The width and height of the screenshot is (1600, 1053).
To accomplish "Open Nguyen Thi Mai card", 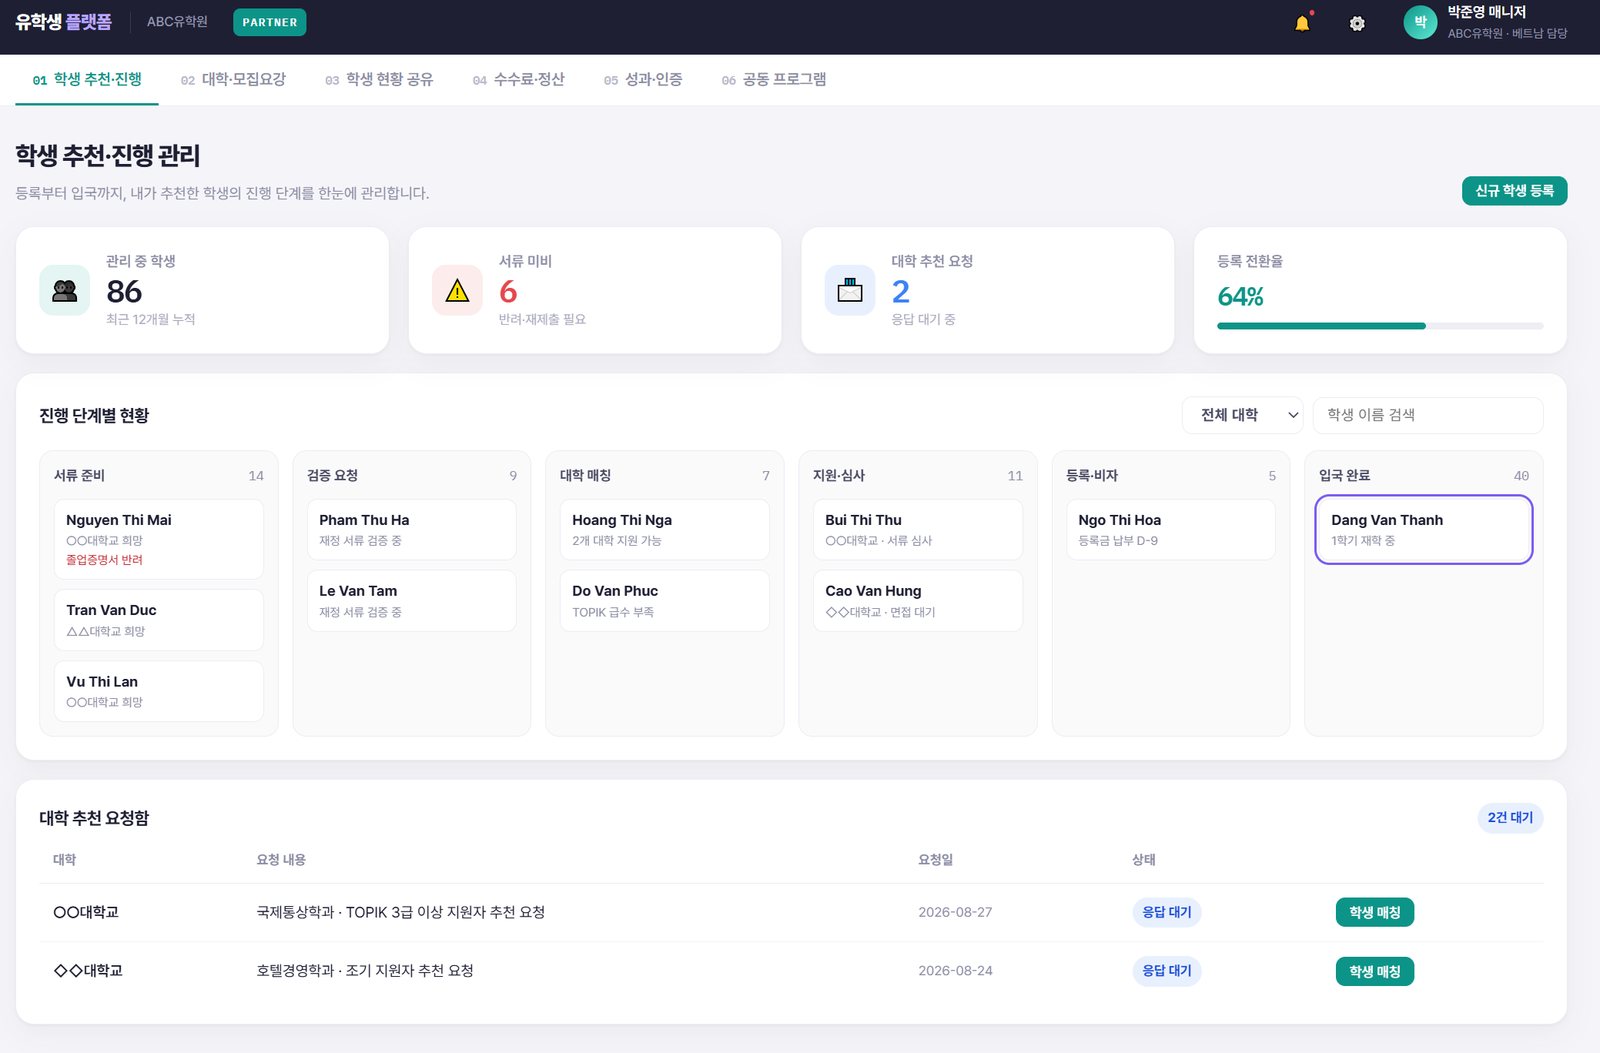I will [158, 539].
